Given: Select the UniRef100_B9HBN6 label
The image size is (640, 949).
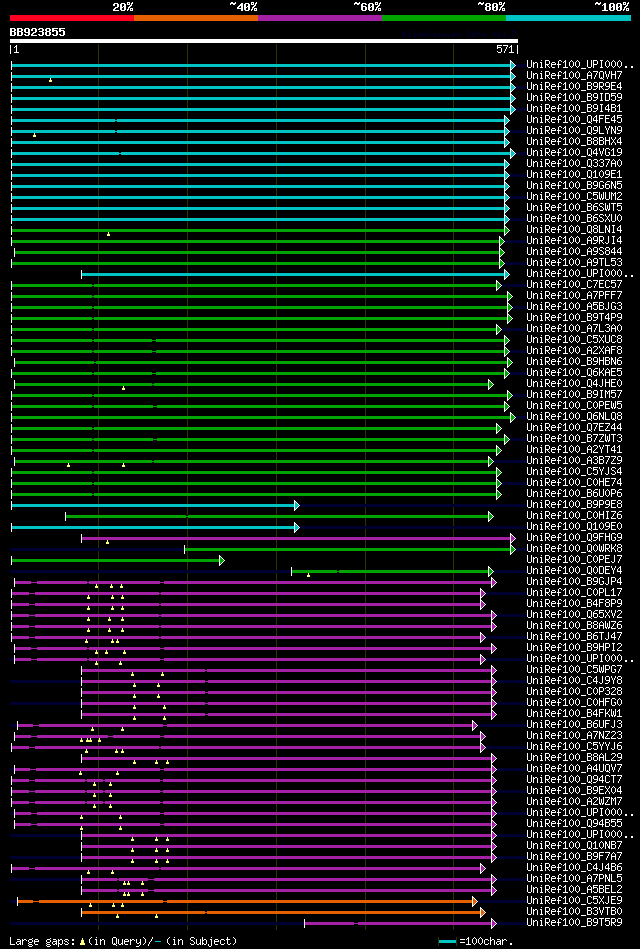Looking at the screenshot, I should coord(575,361).
